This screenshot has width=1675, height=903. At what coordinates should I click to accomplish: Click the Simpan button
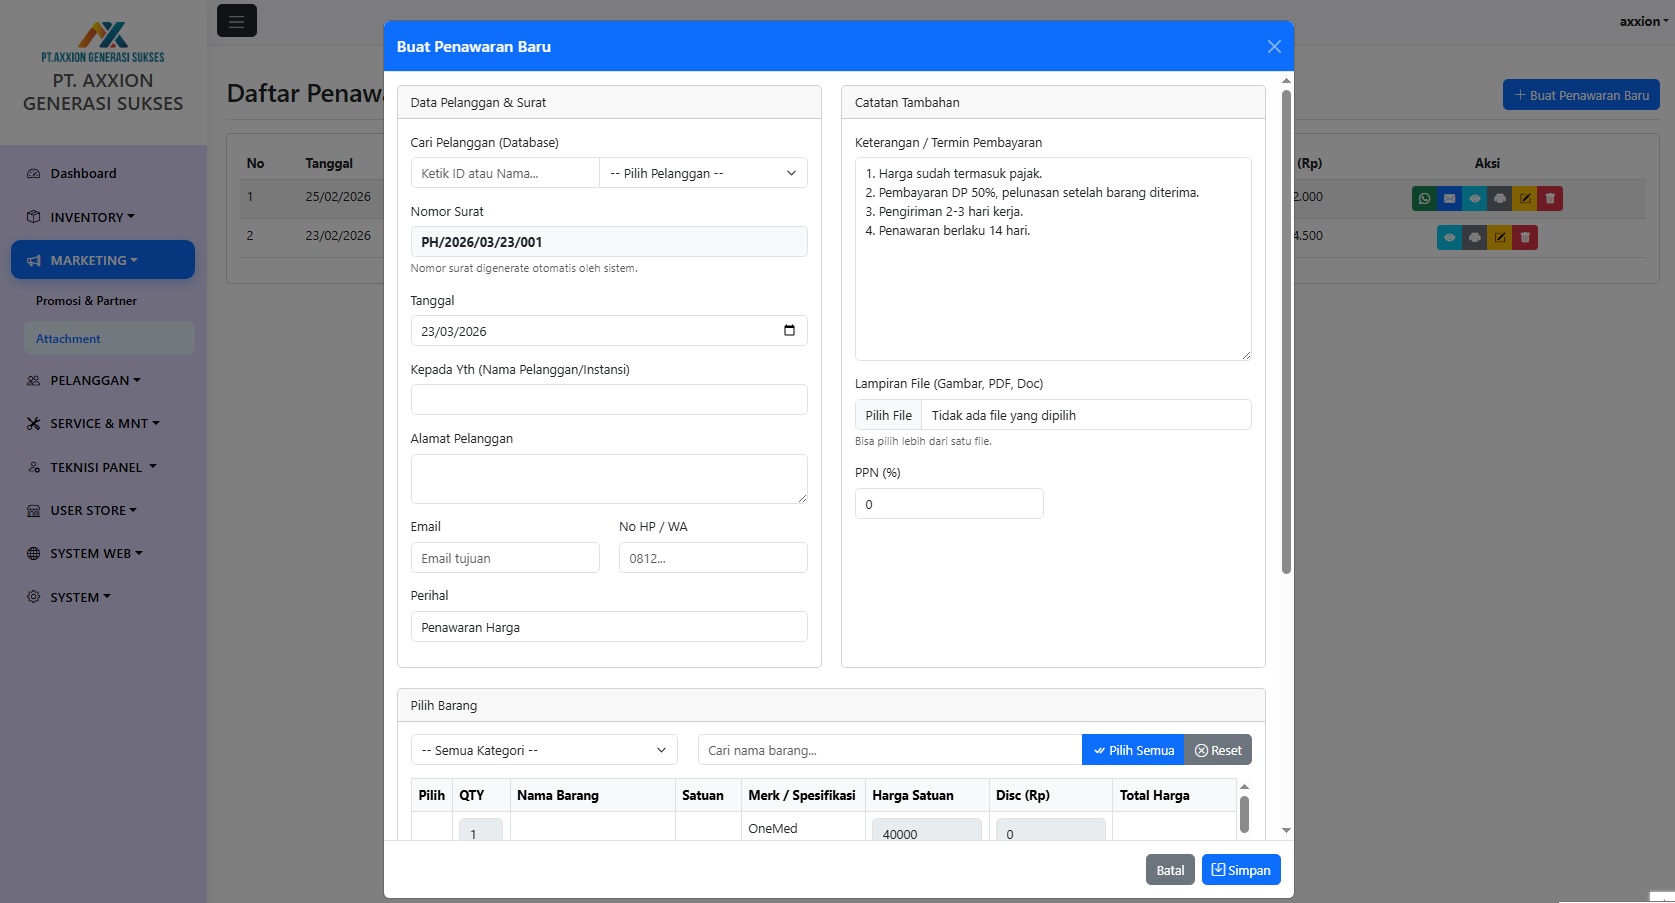(x=1241, y=870)
